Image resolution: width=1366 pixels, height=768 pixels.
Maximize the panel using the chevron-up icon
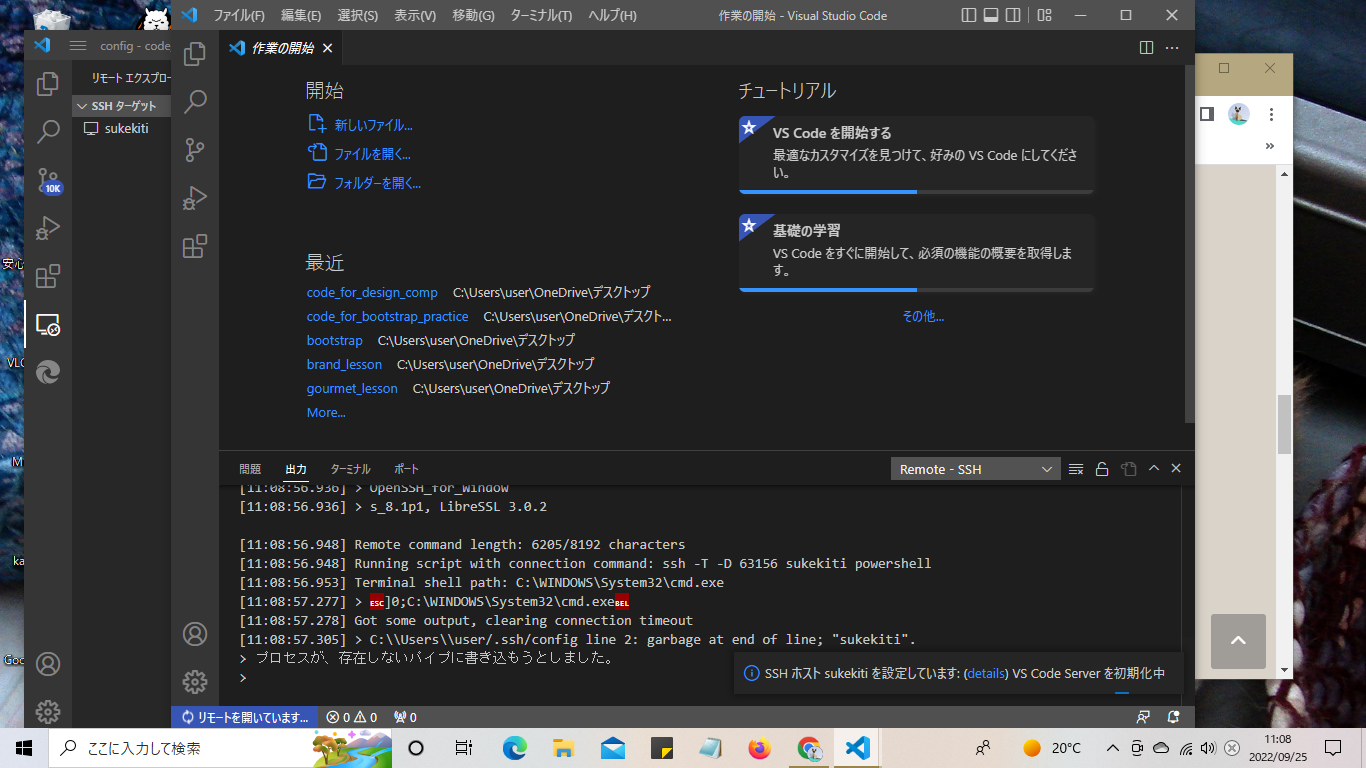click(1153, 469)
